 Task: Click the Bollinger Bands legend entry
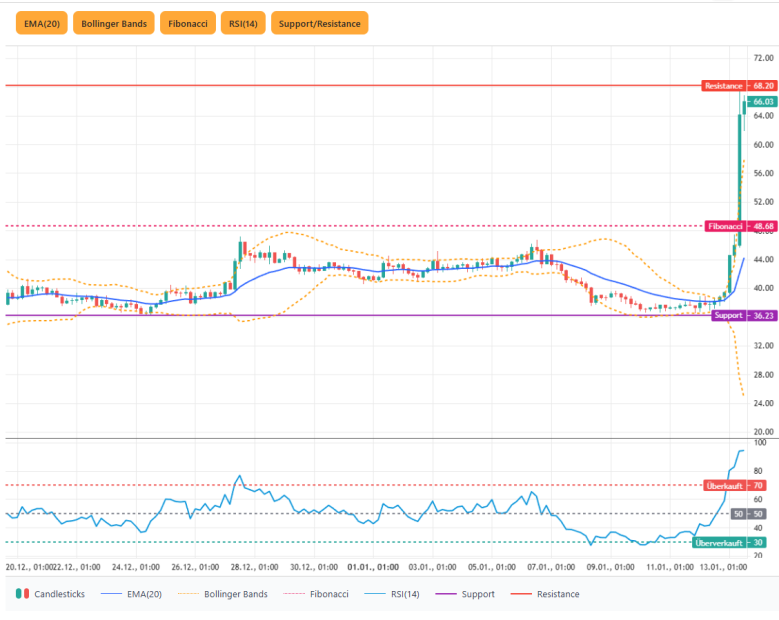(x=224, y=594)
